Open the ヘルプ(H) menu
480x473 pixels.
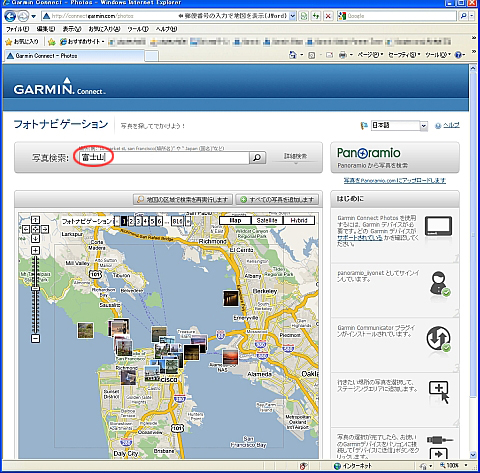tap(166, 29)
